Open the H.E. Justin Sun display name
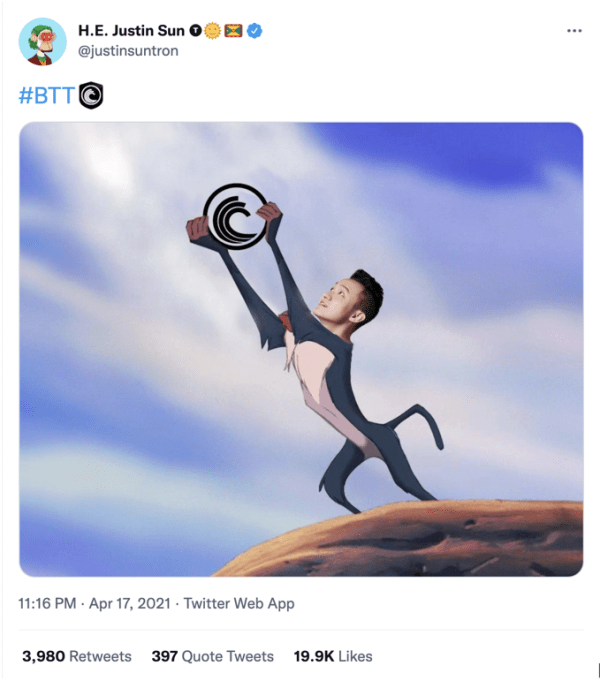This screenshot has height=681, width=600. click(x=130, y=32)
